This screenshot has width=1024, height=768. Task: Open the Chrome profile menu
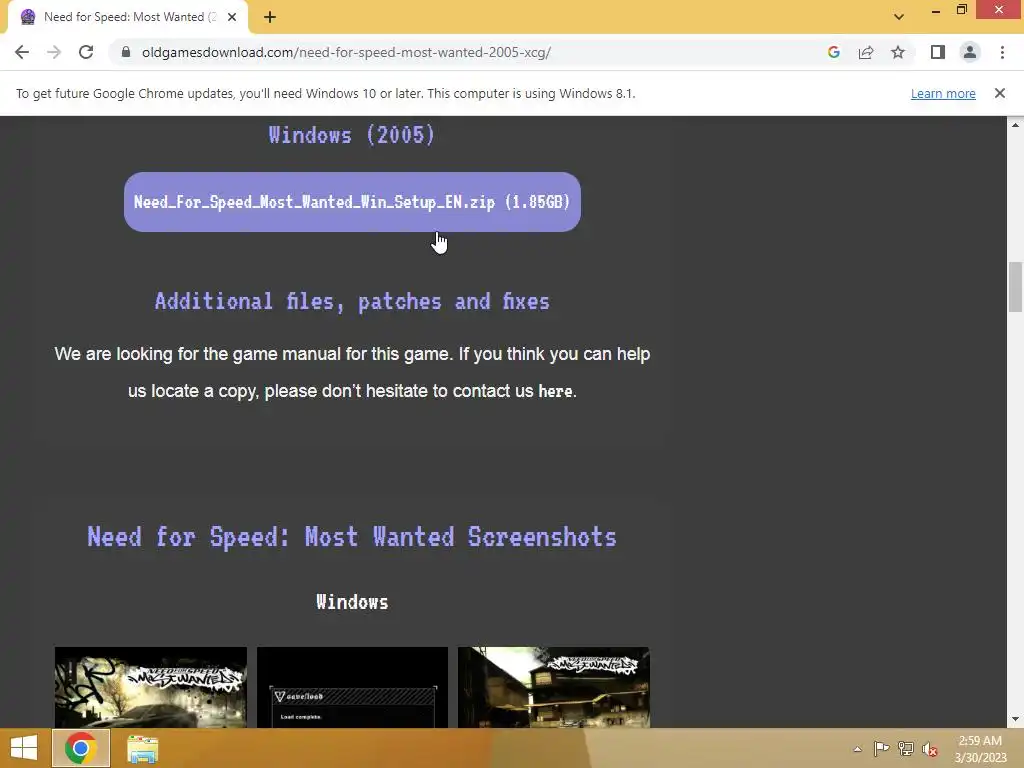pyautogui.click(x=970, y=52)
